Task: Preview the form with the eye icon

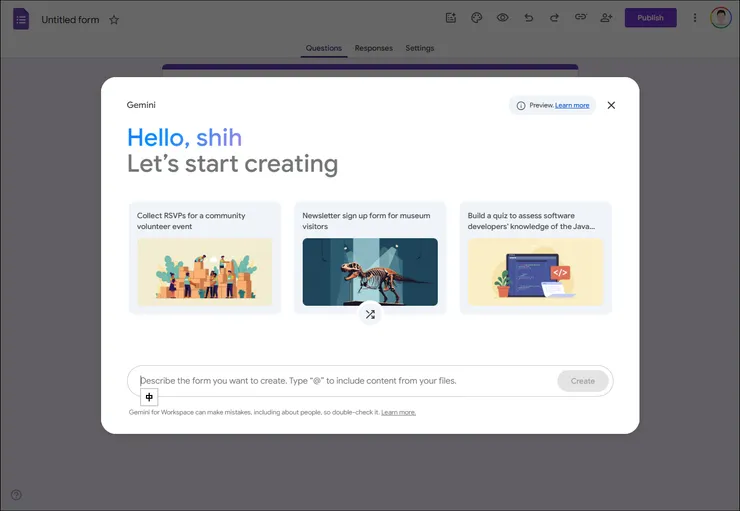Action: pos(503,18)
